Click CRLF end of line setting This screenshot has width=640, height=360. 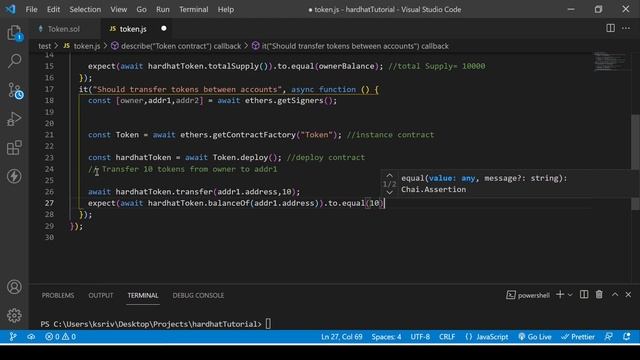(447, 337)
